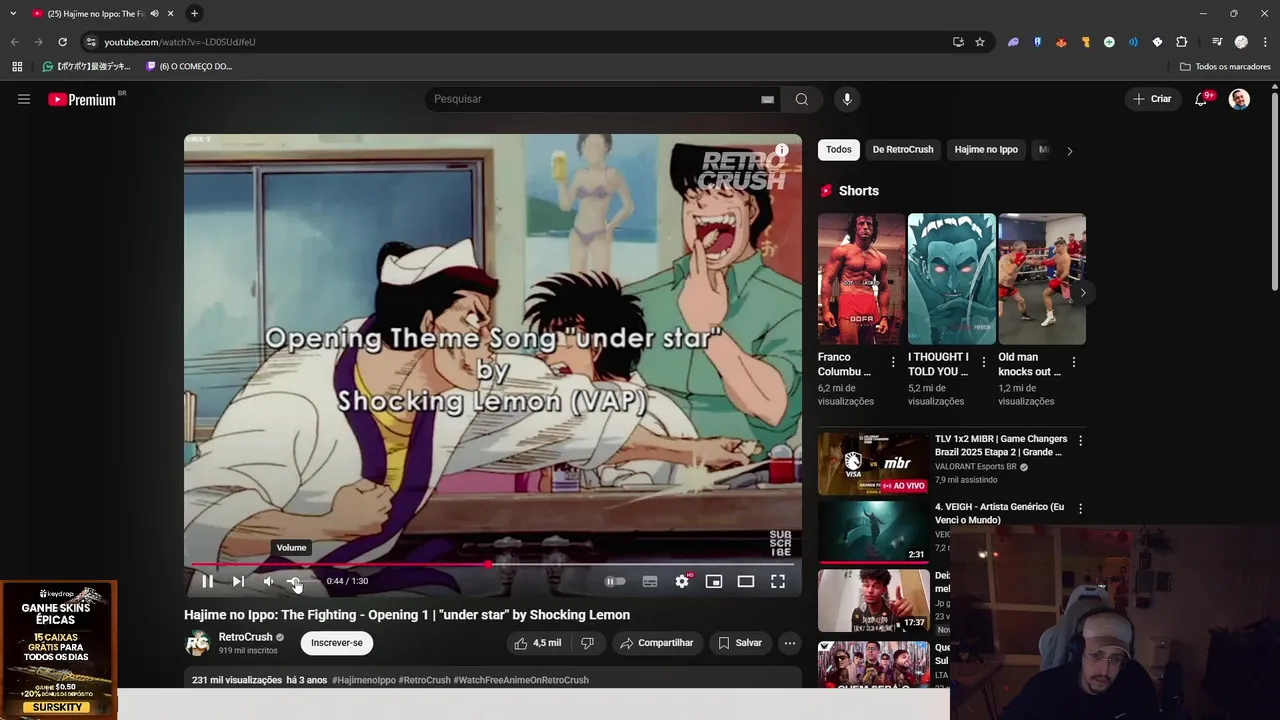The height and width of the screenshot is (720, 1280).
Task: Install app icon in the address bar
Action: [958, 42]
